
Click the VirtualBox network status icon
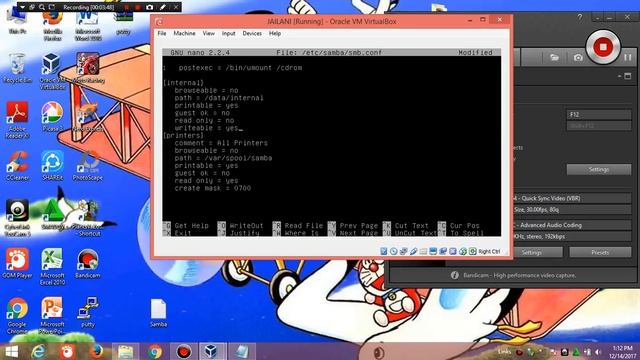point(403,251)
